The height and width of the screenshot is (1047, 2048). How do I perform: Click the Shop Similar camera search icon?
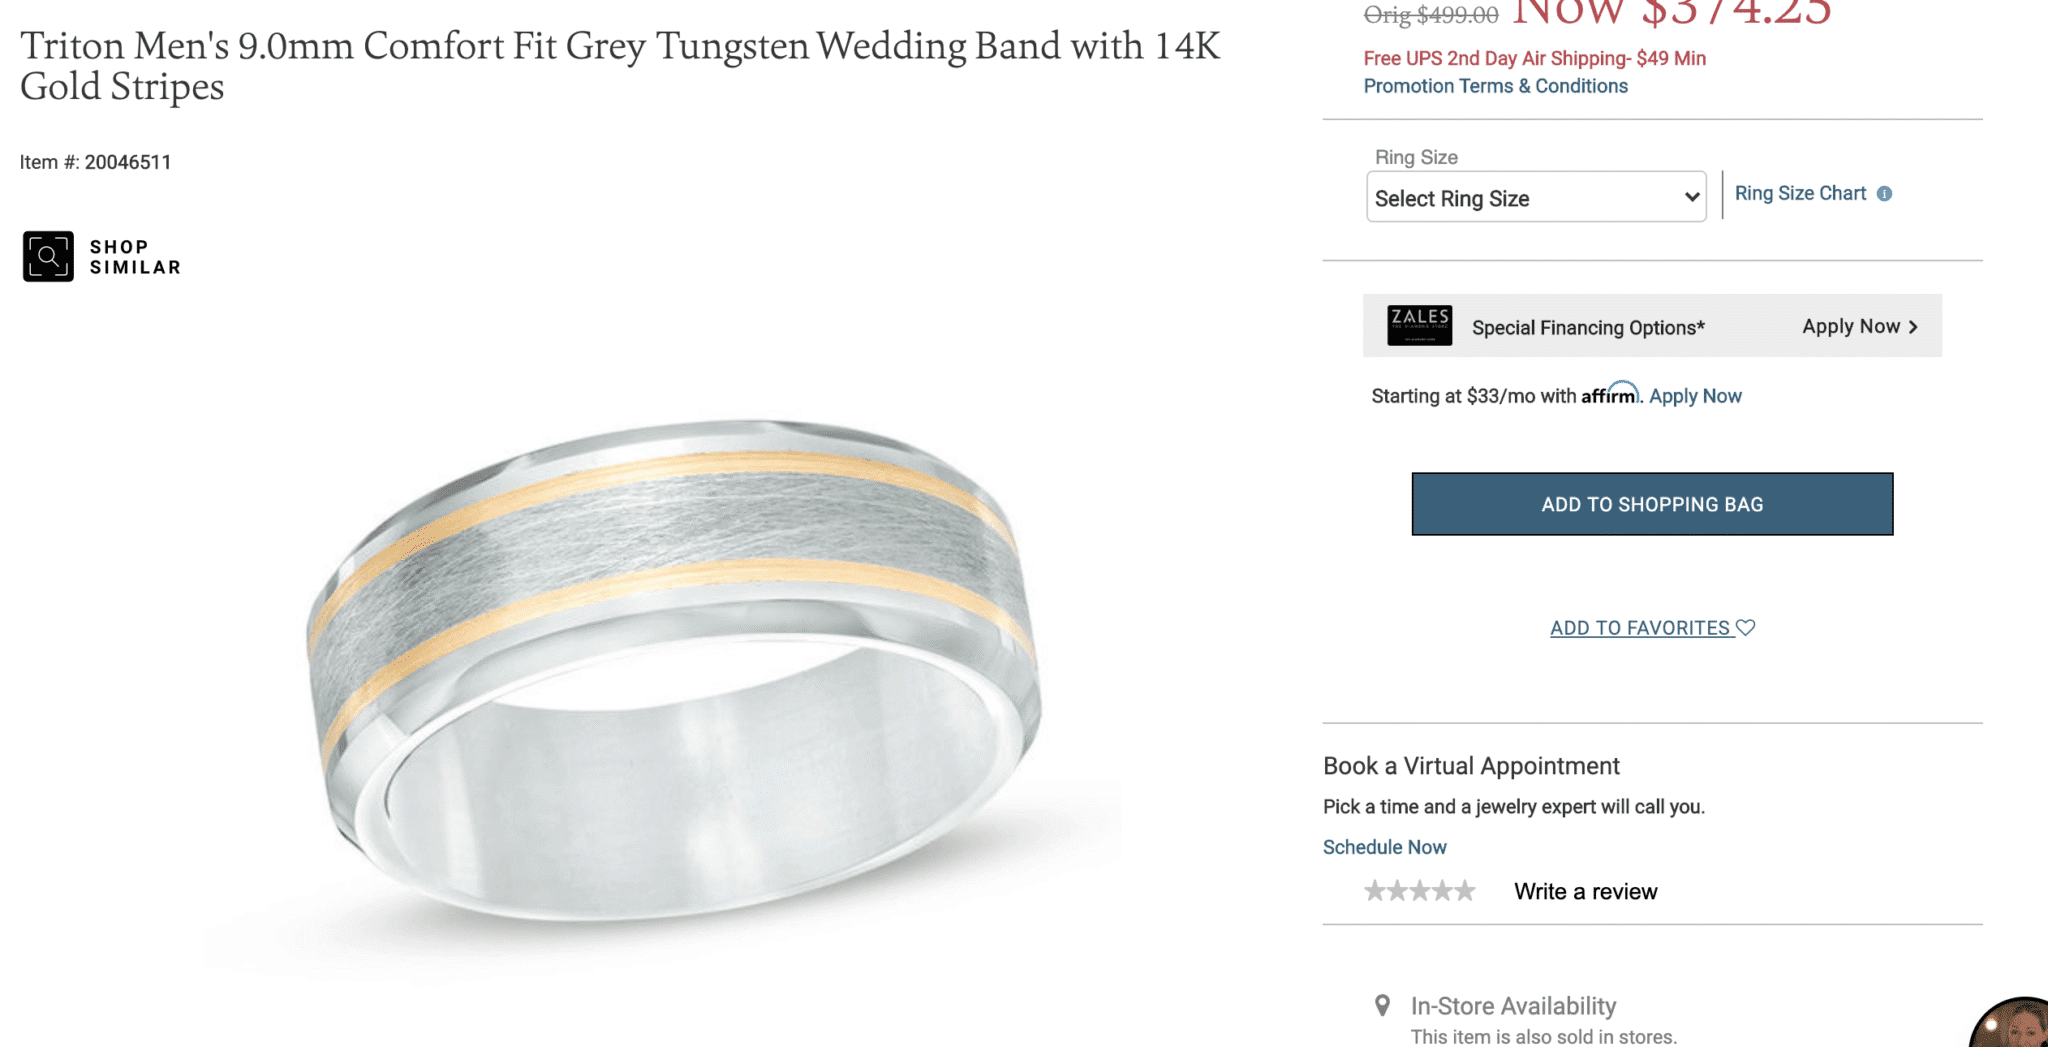(x=48, y=256)
